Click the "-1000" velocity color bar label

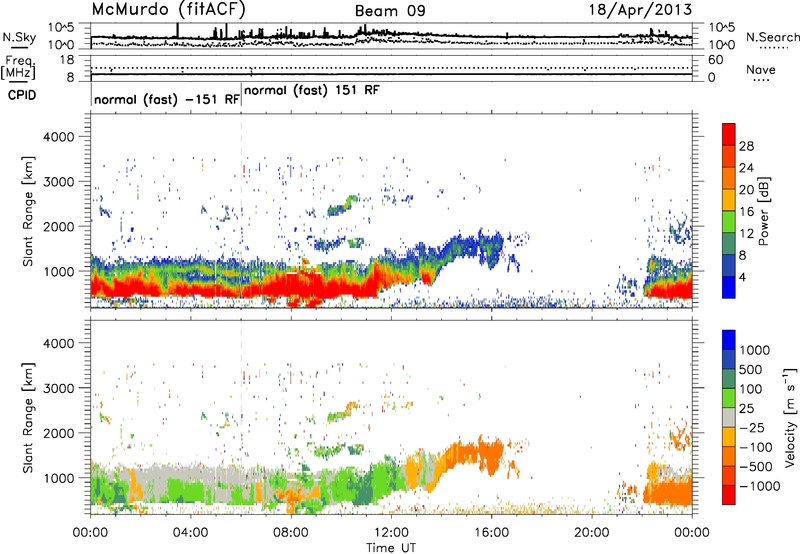[x=760, y=486]
